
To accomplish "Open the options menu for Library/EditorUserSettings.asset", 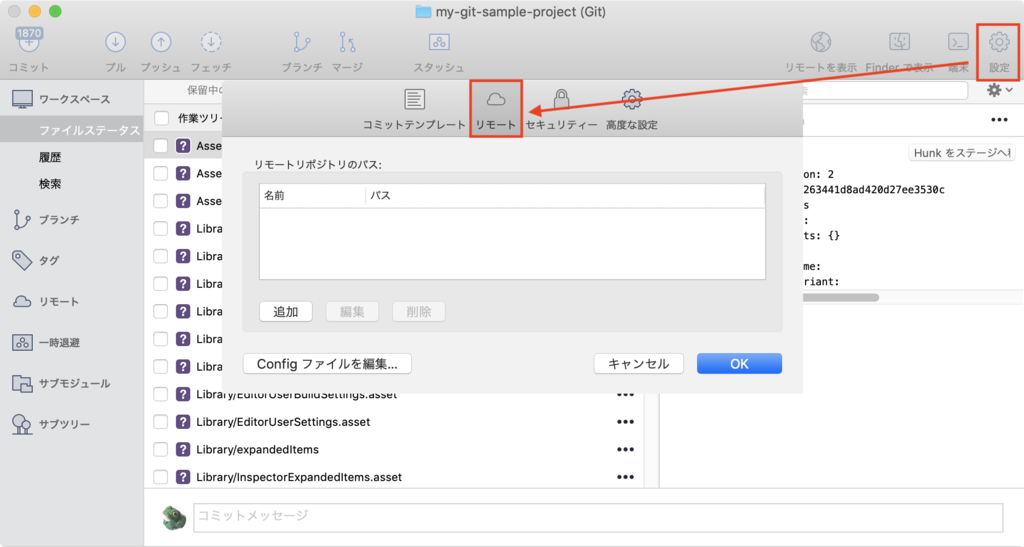I will point(625,422).
